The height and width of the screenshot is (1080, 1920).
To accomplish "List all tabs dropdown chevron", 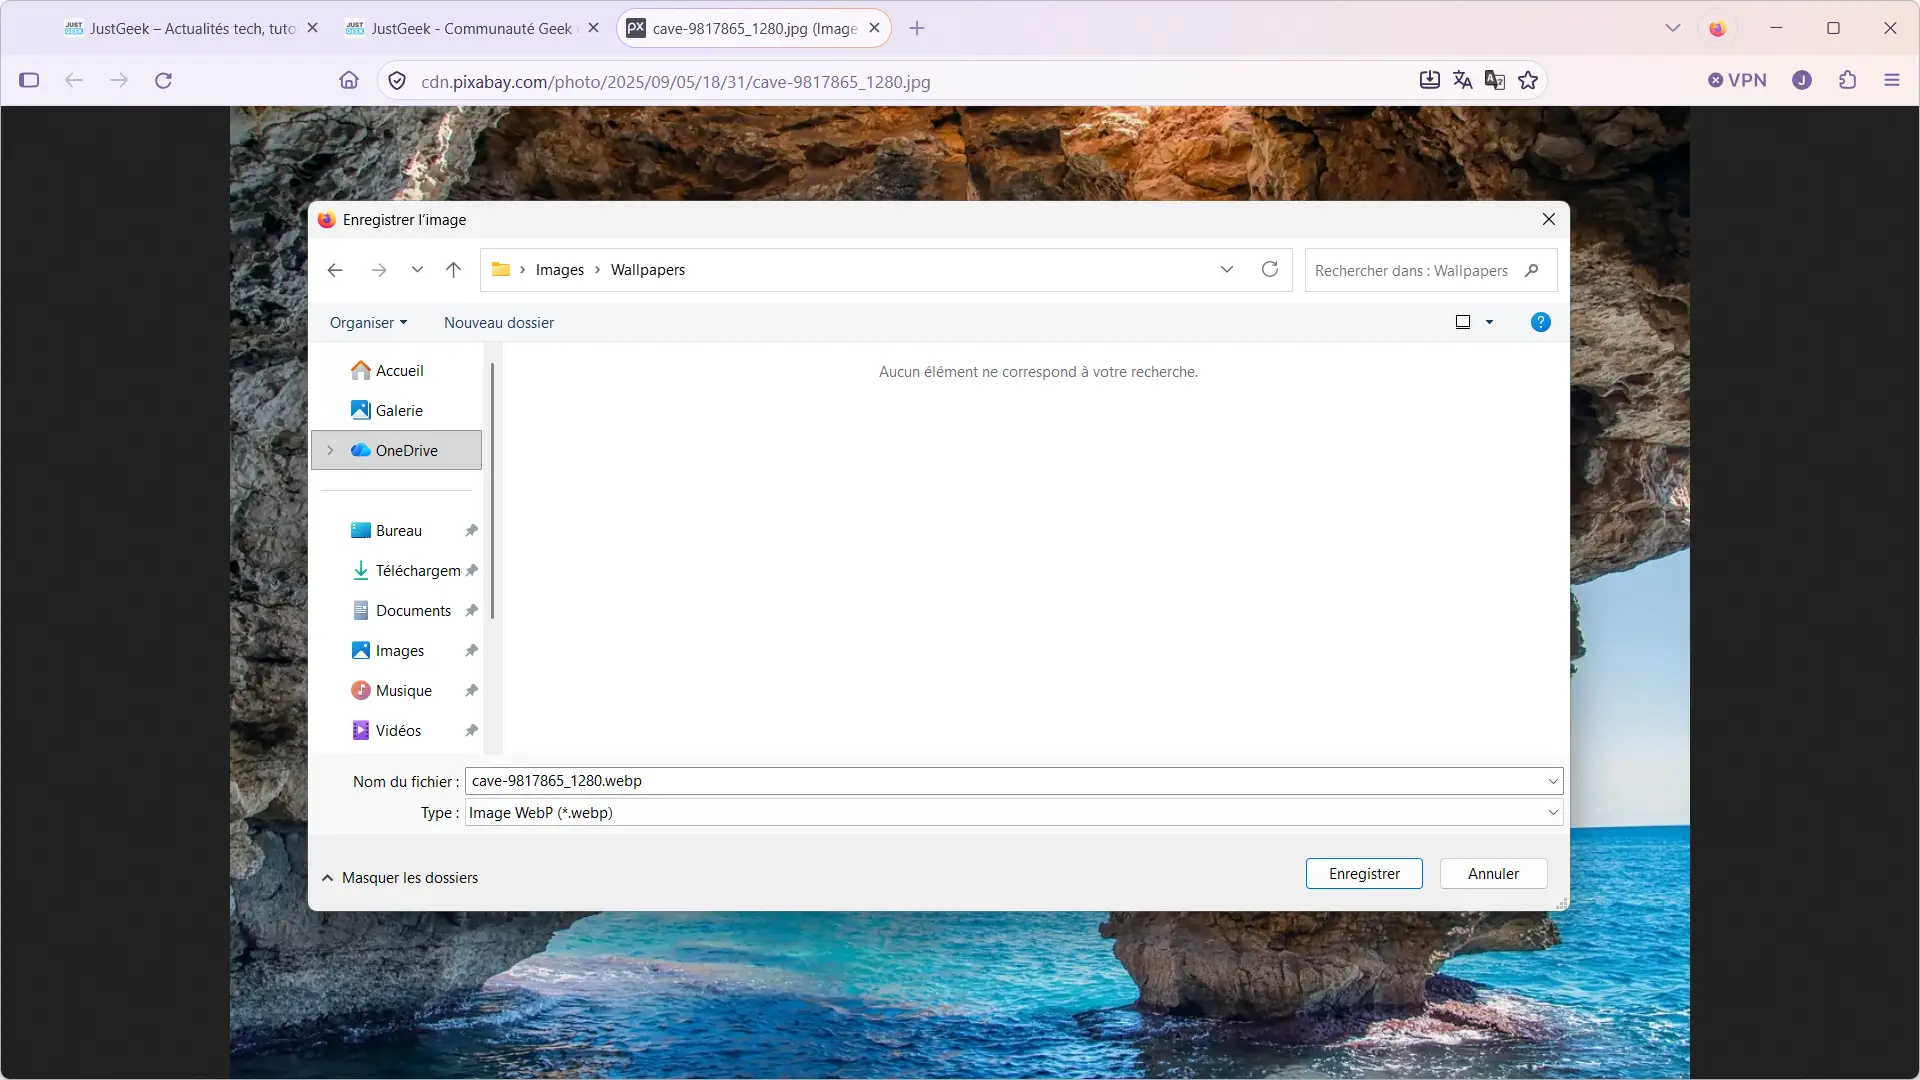I will [1673, 28].
